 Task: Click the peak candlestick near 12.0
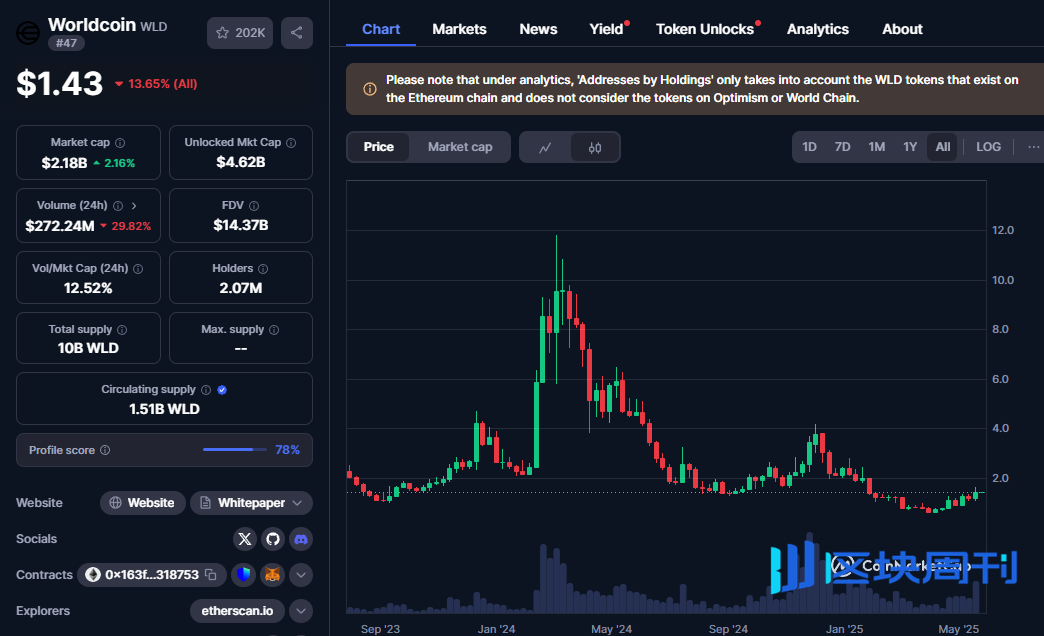pos(557,308)
